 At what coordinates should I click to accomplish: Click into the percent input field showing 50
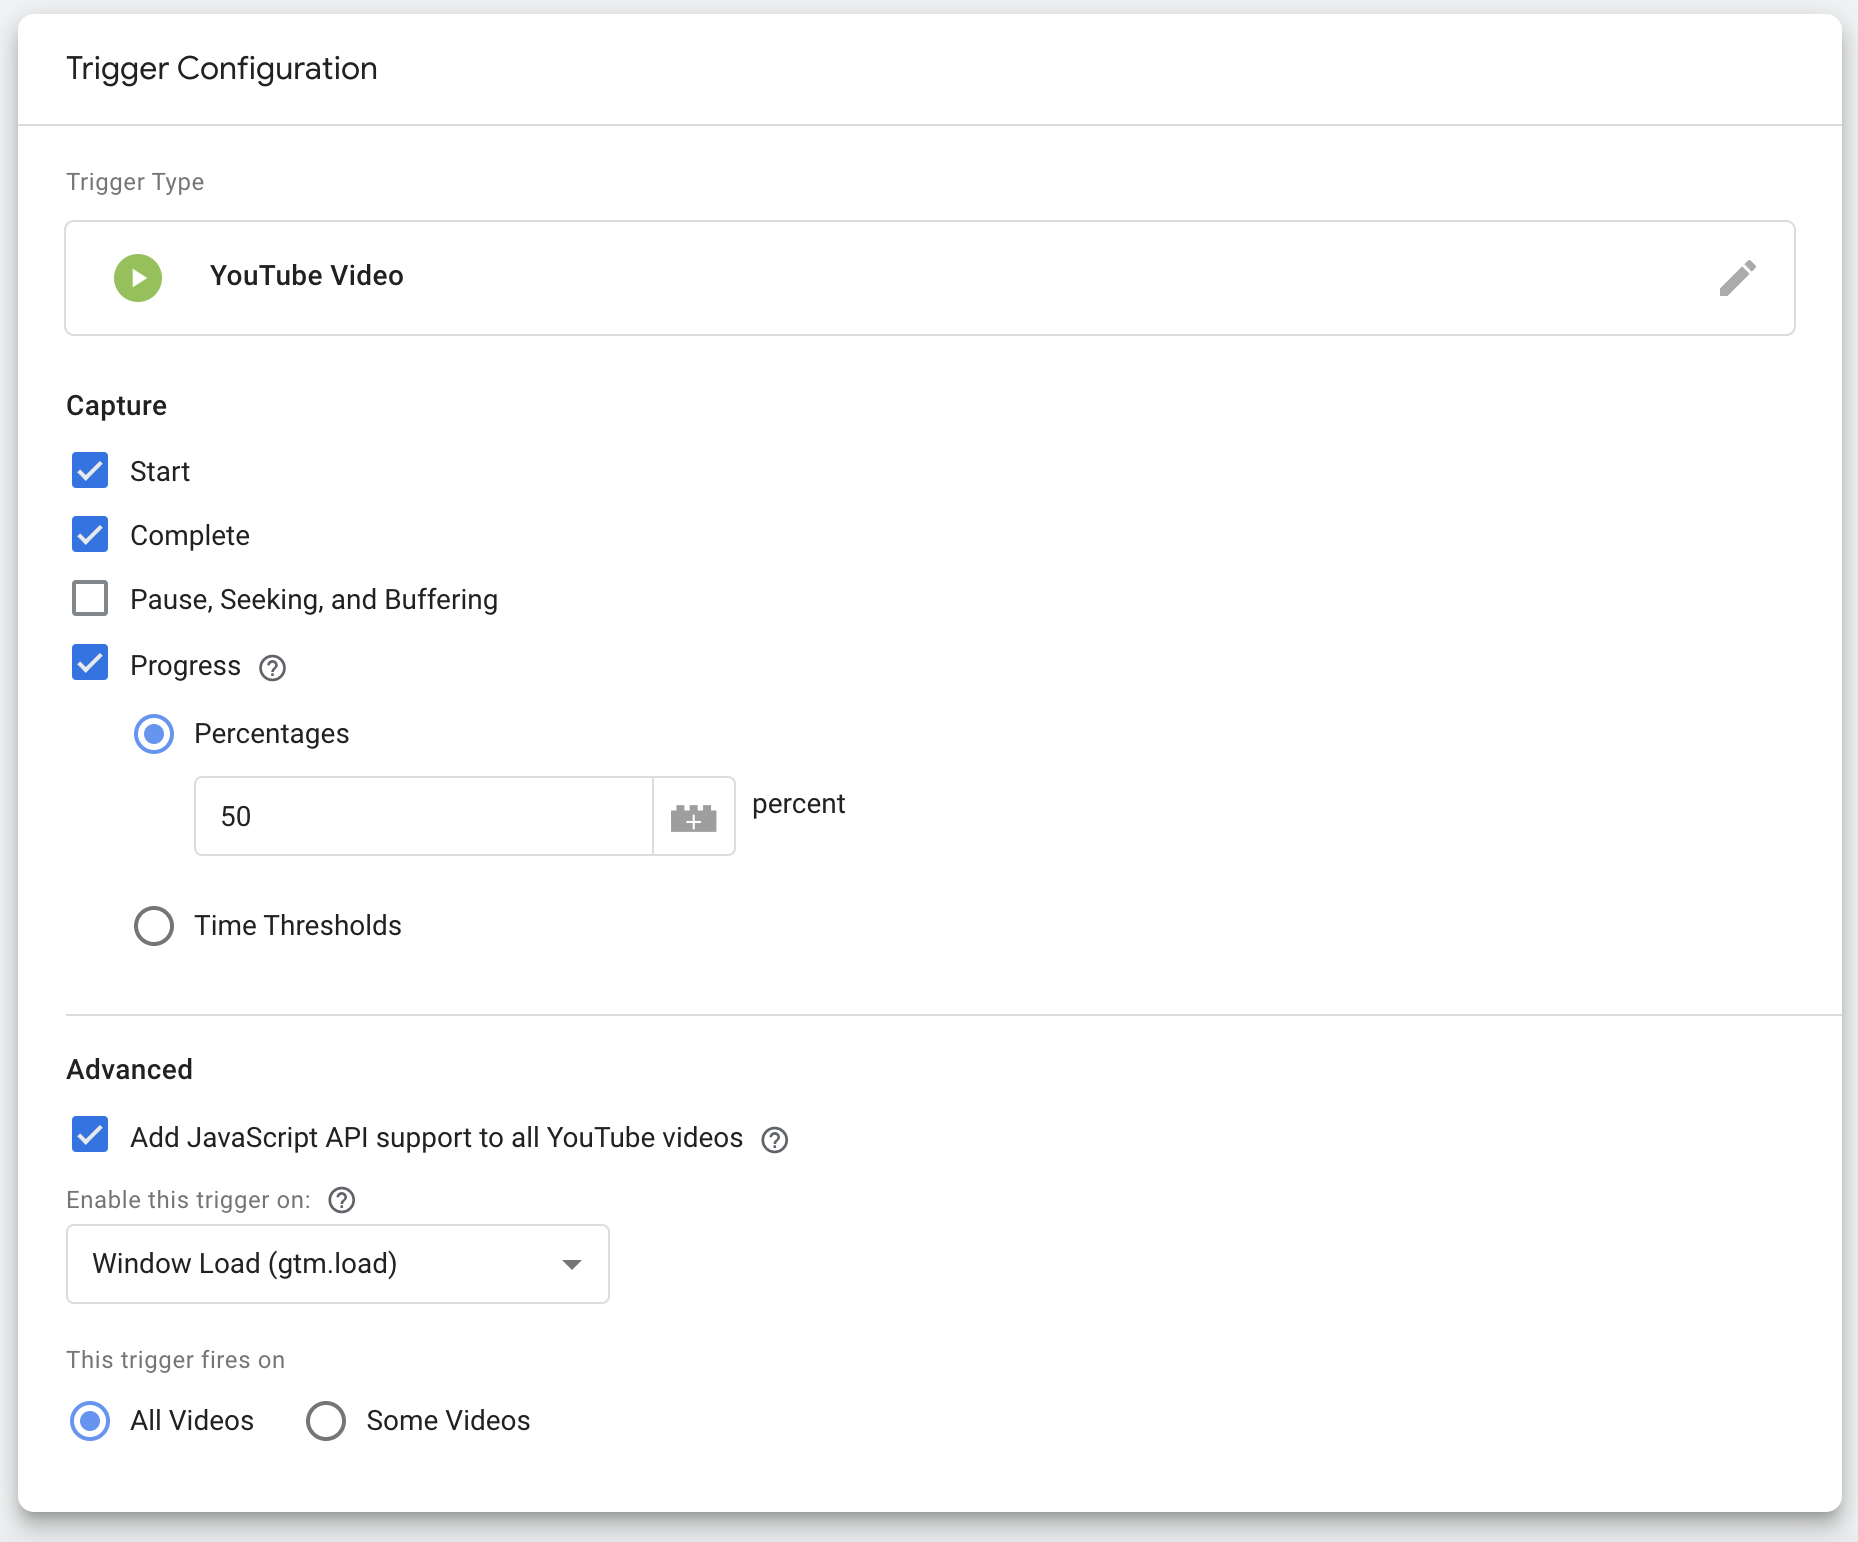pyautogui.click(x=424, y=816)
